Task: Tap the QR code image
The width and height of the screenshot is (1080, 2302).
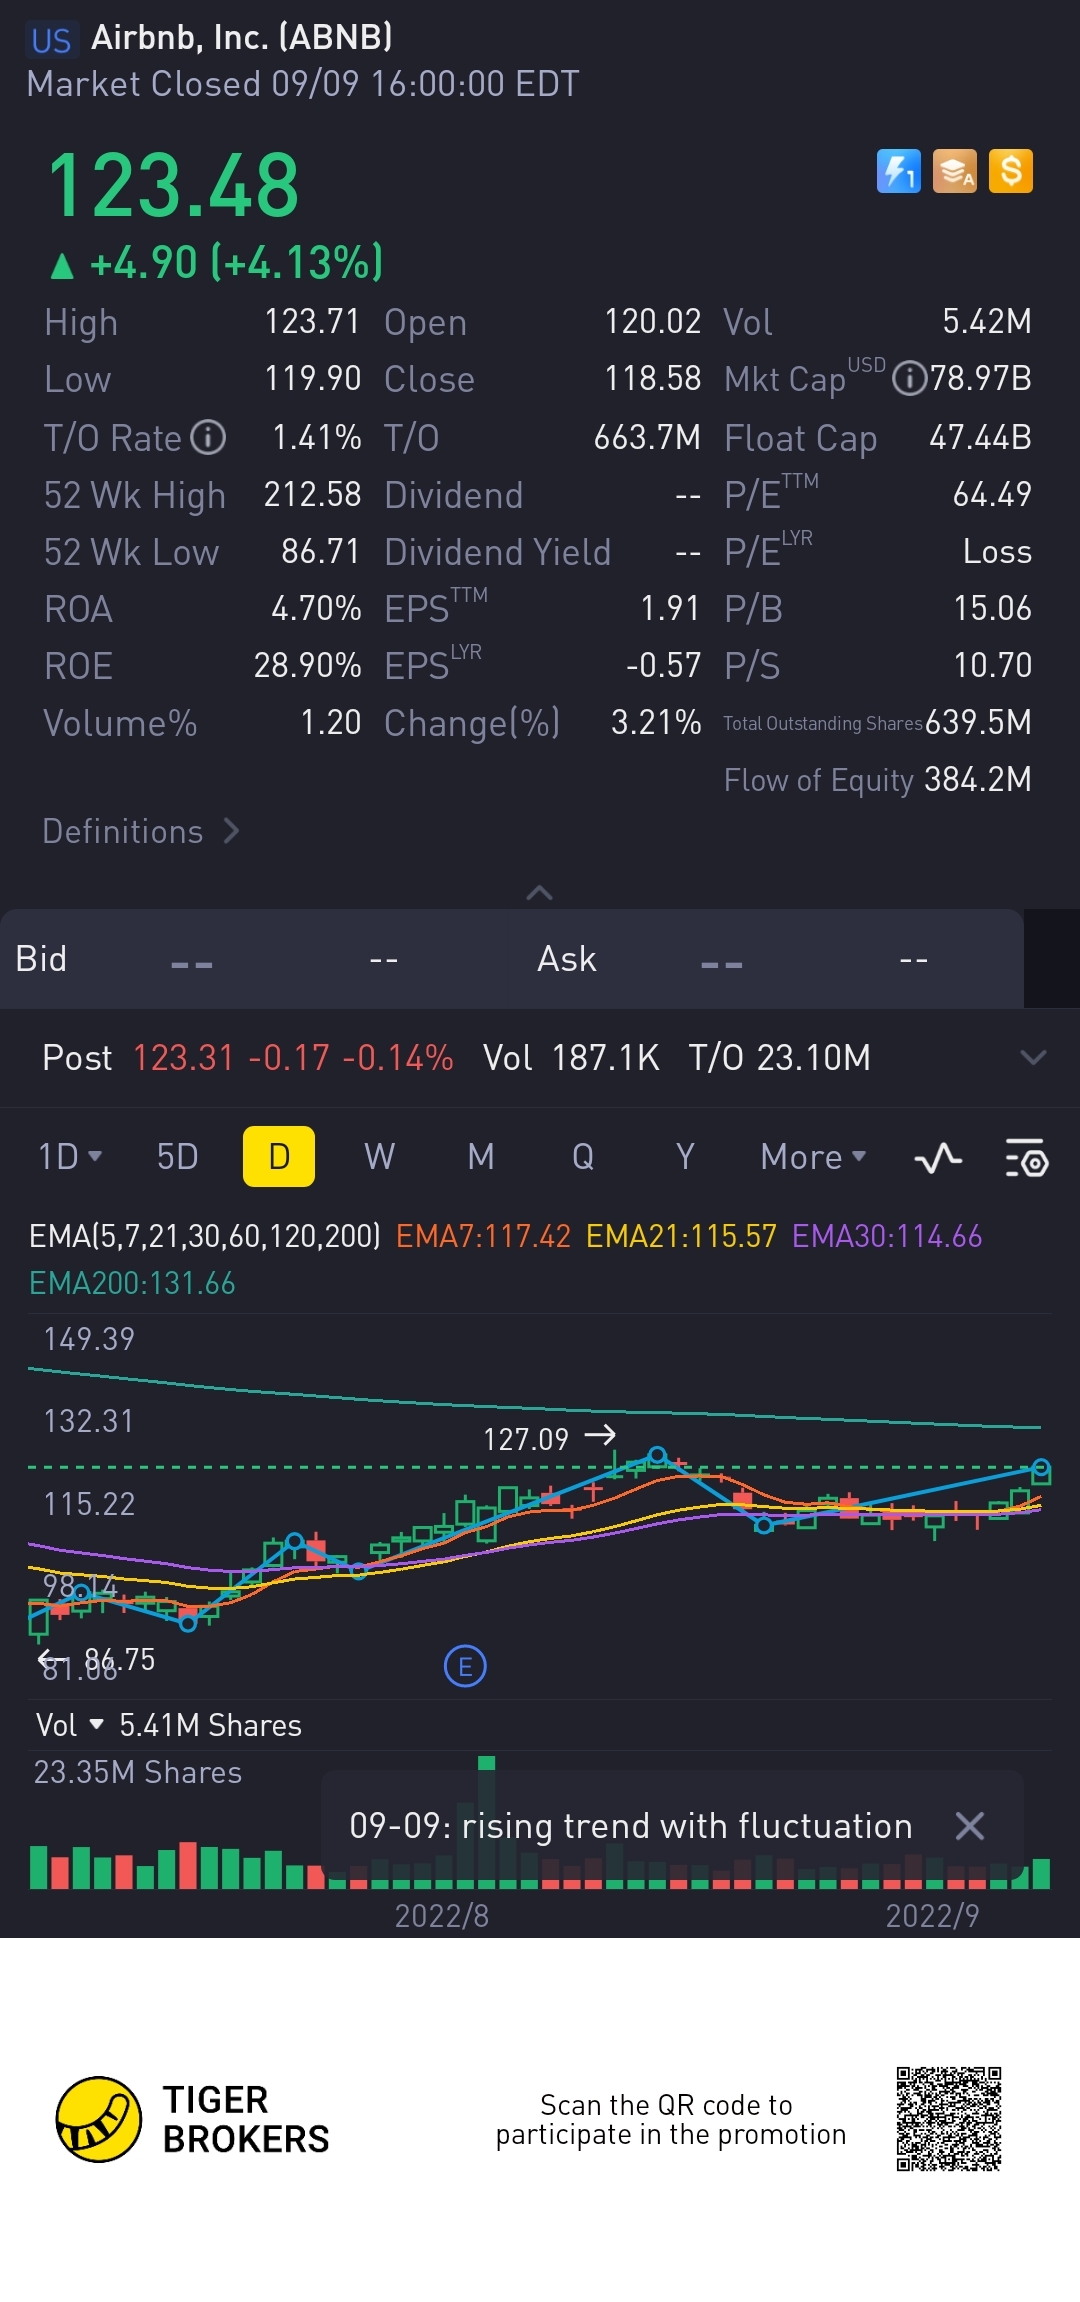Action: (x=949, y=2119)
